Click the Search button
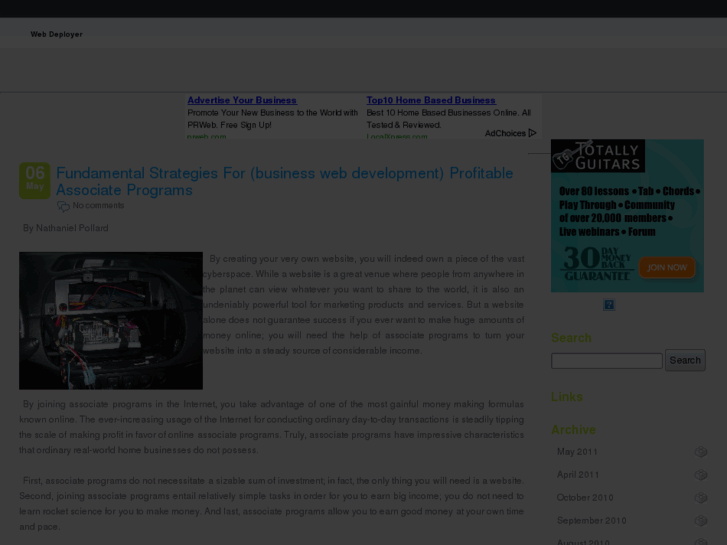Viewport: 727px width, 545px height. [x=685, y=360]
